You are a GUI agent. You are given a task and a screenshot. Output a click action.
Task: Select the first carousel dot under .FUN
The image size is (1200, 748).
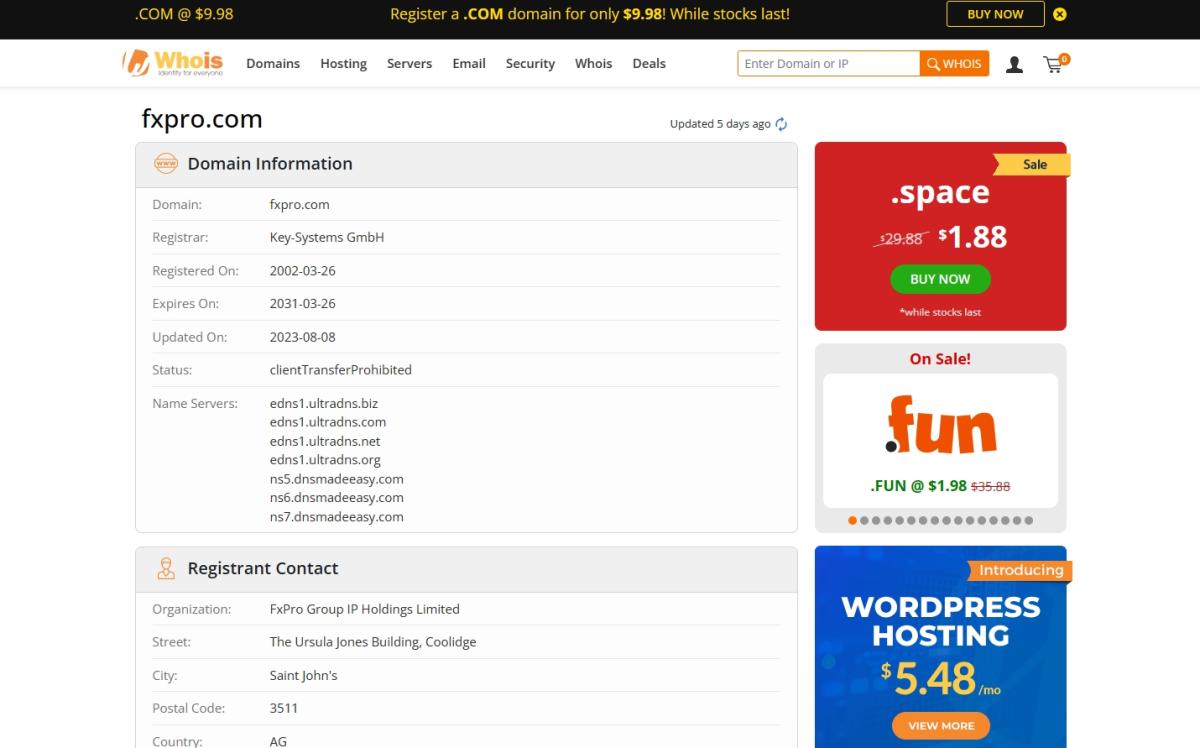[x=852, y=520]
